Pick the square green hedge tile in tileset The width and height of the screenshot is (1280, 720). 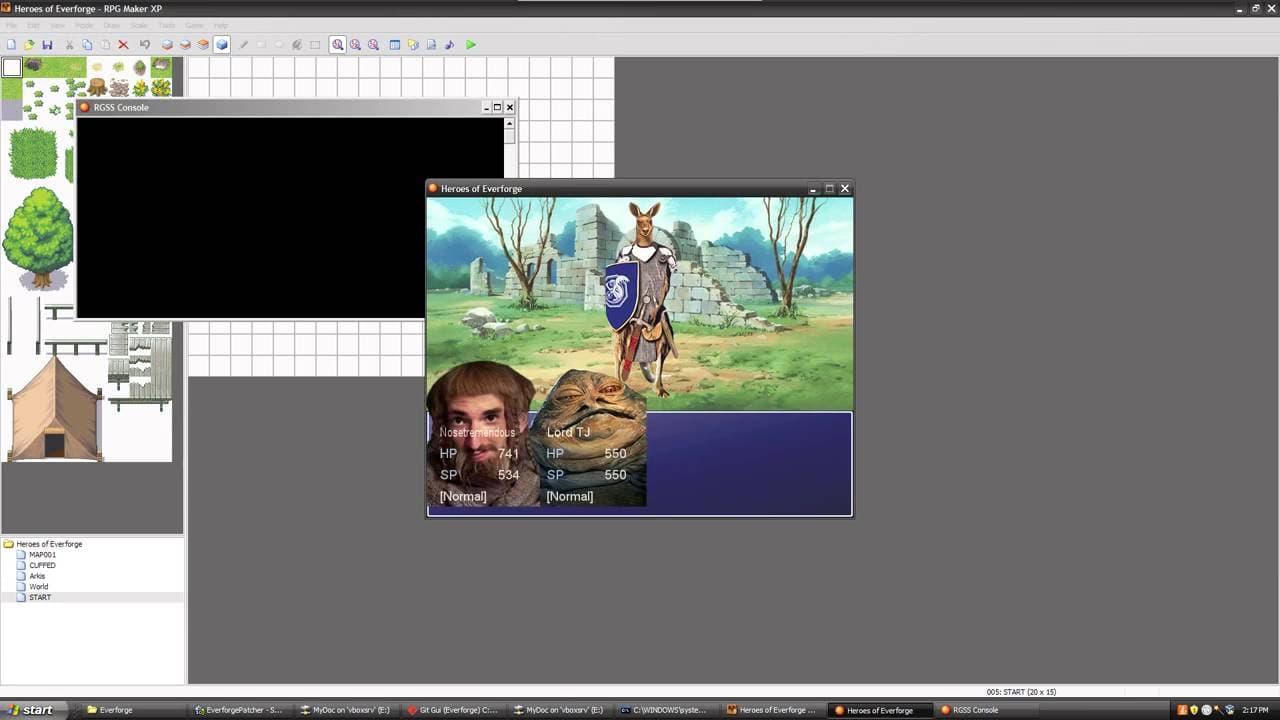coord(33,153)
